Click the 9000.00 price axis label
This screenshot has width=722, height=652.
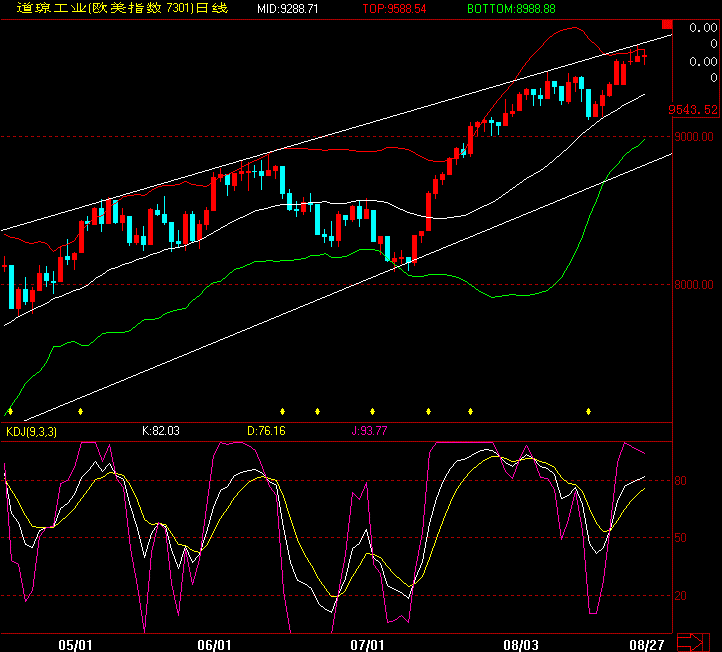694,137
